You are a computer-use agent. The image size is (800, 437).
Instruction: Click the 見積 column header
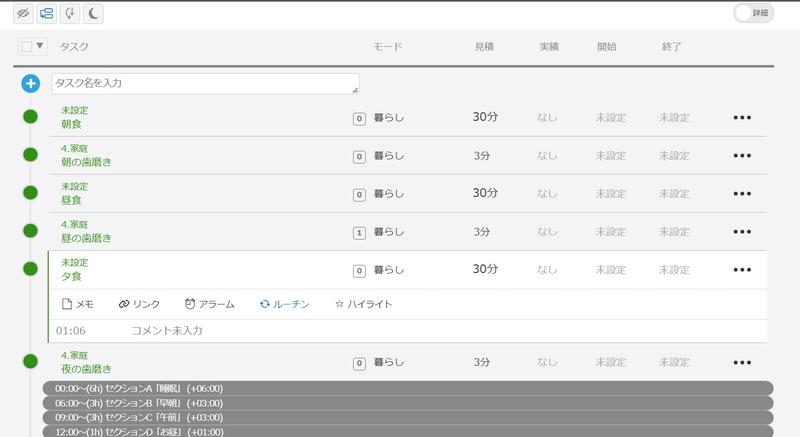[484, 46]
